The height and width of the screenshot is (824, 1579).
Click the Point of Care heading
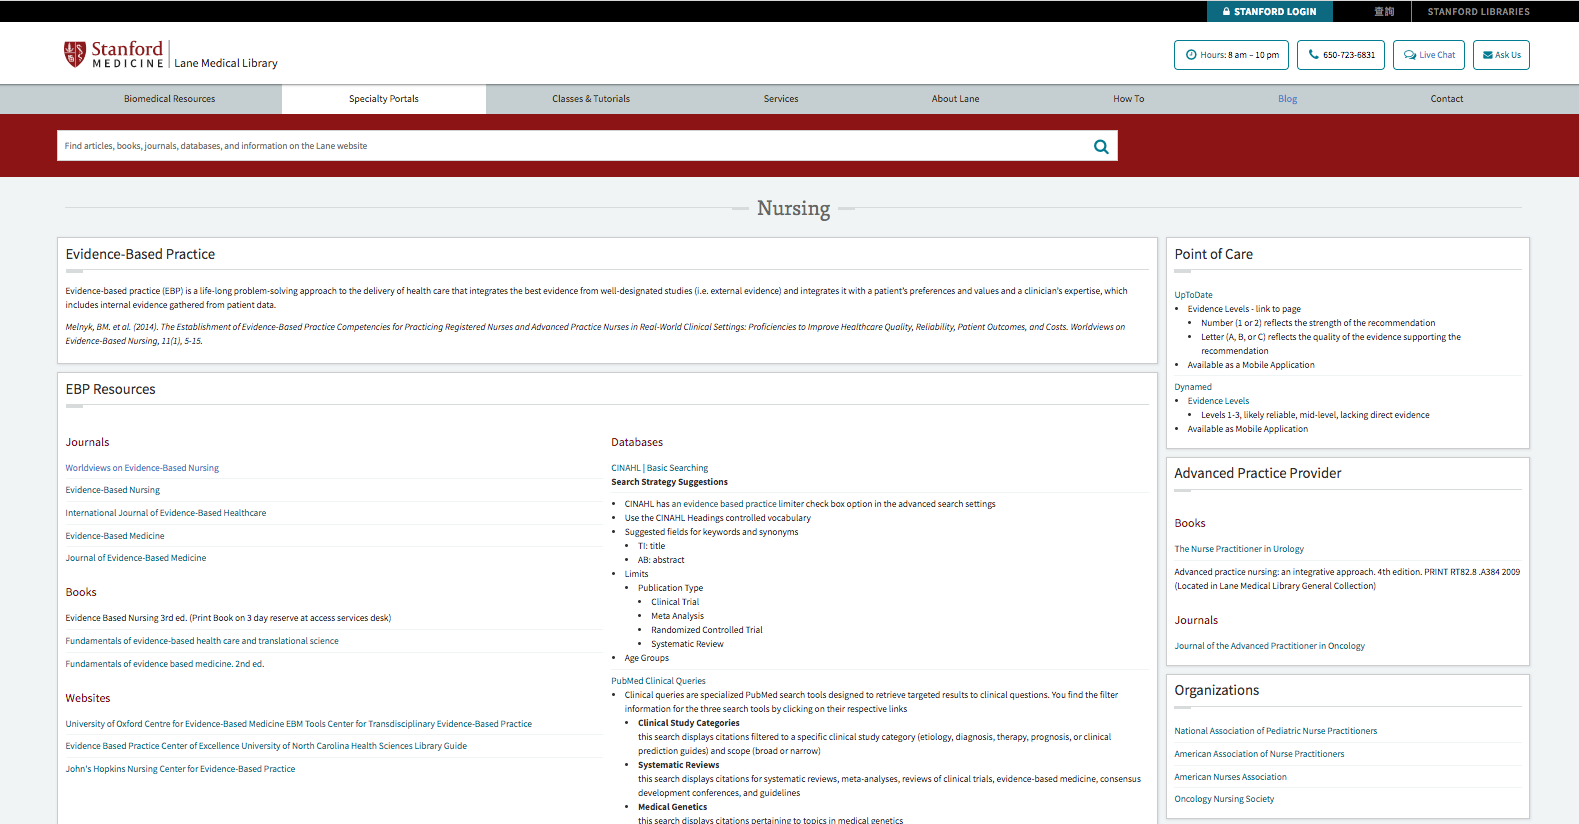click(x=1214, y=255)
